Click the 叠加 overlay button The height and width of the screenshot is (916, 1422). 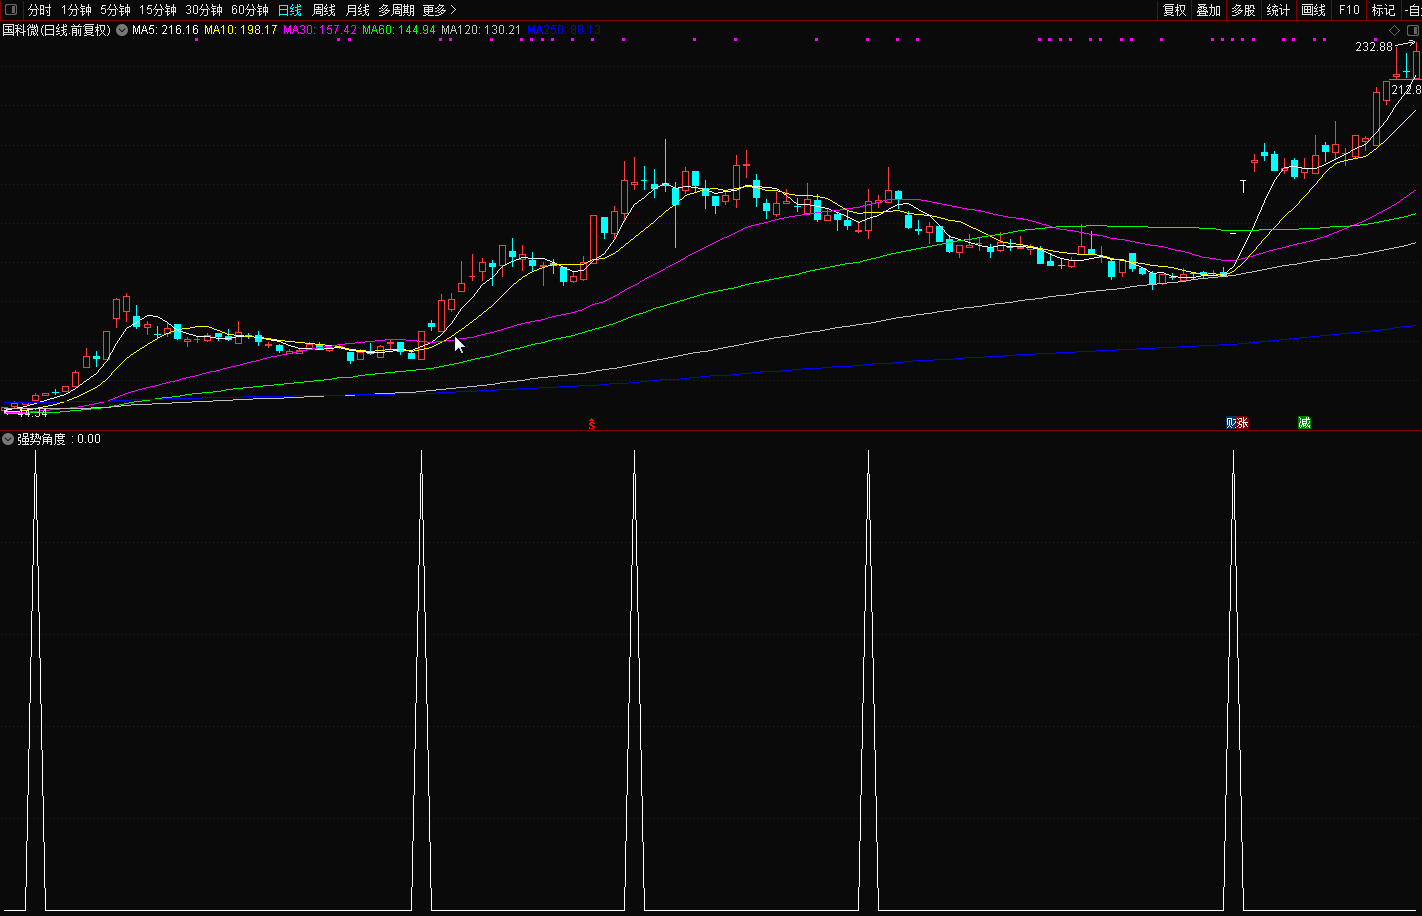[x=1208, y=10]
